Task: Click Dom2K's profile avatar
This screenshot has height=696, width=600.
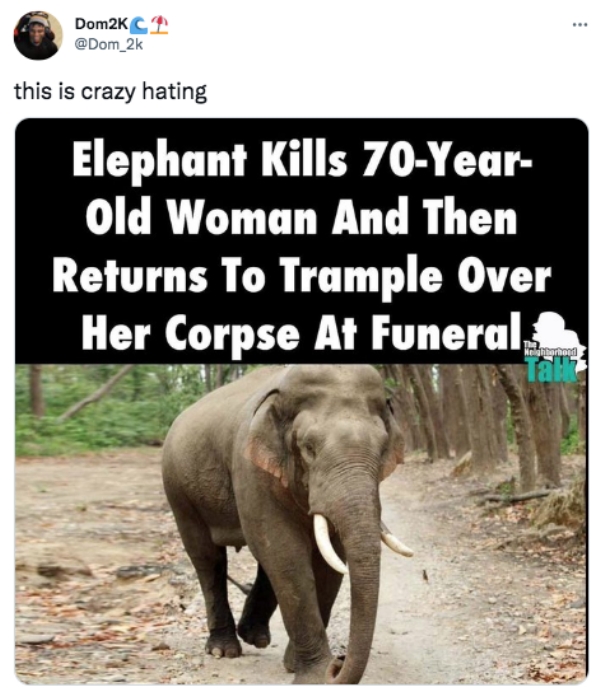Action: [37, 36]
